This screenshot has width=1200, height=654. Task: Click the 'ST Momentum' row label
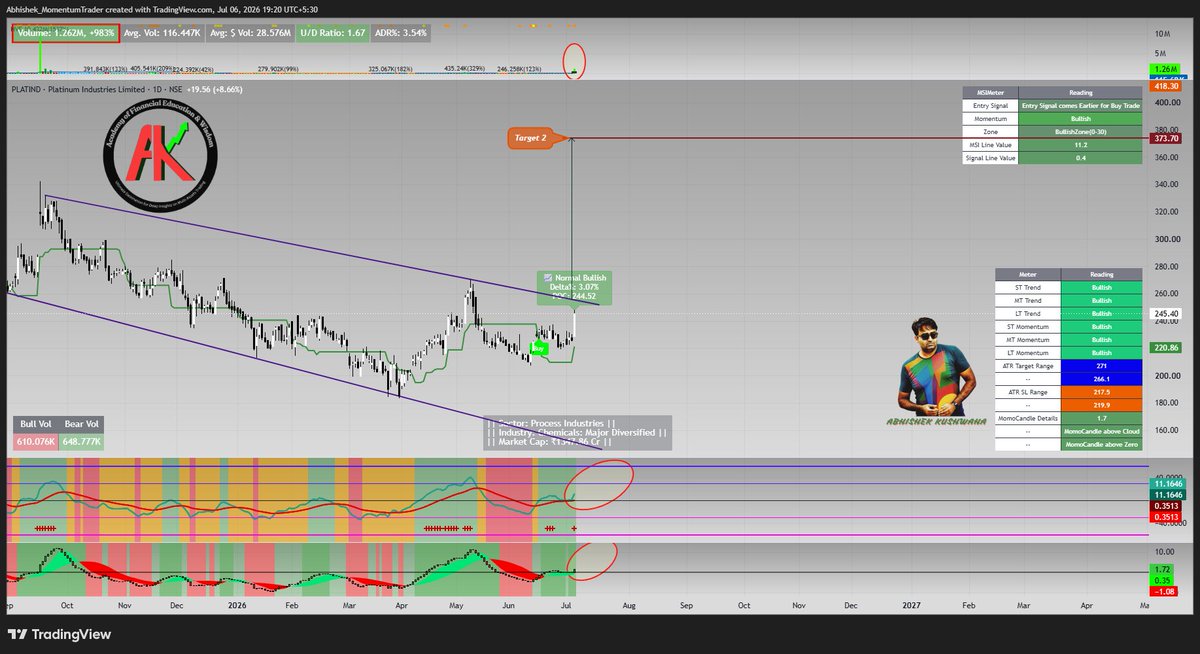[x=1027, y=326]
